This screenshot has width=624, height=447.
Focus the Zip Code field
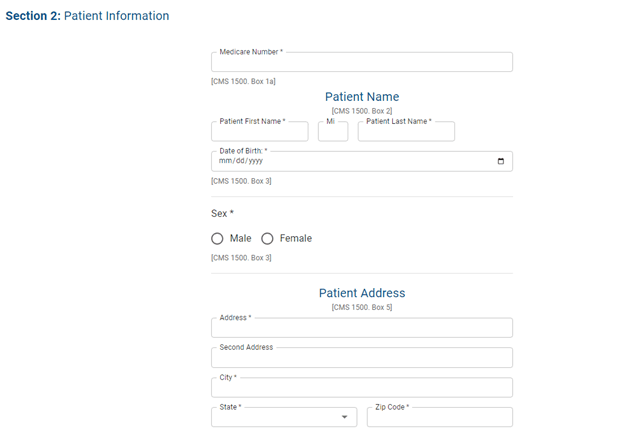point(439,418)
